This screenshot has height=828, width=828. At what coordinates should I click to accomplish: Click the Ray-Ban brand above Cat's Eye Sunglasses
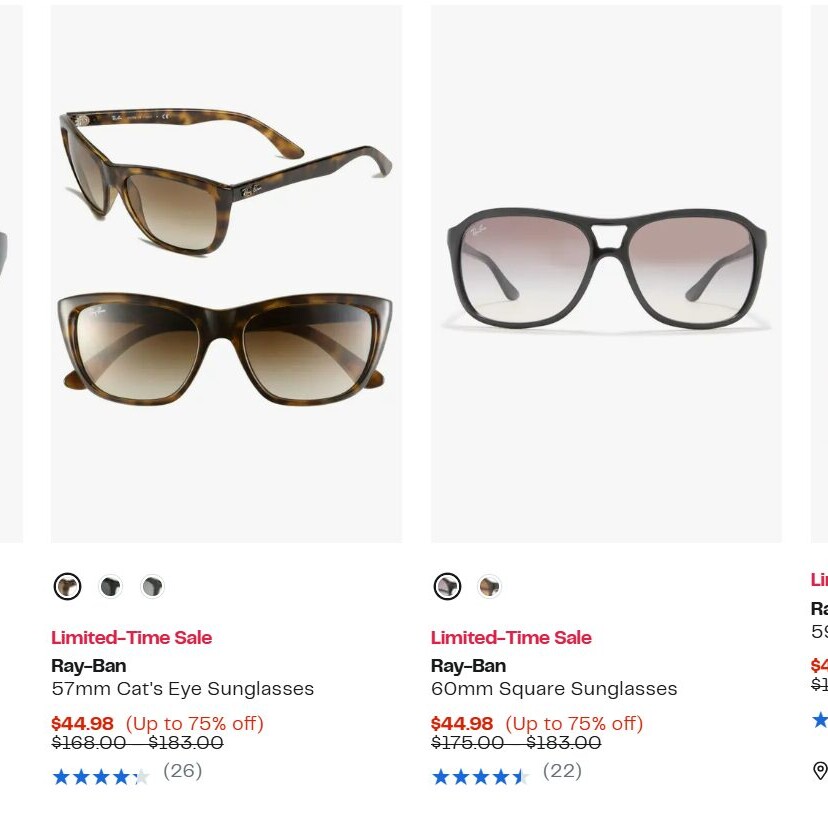click(x=89, y=666)
